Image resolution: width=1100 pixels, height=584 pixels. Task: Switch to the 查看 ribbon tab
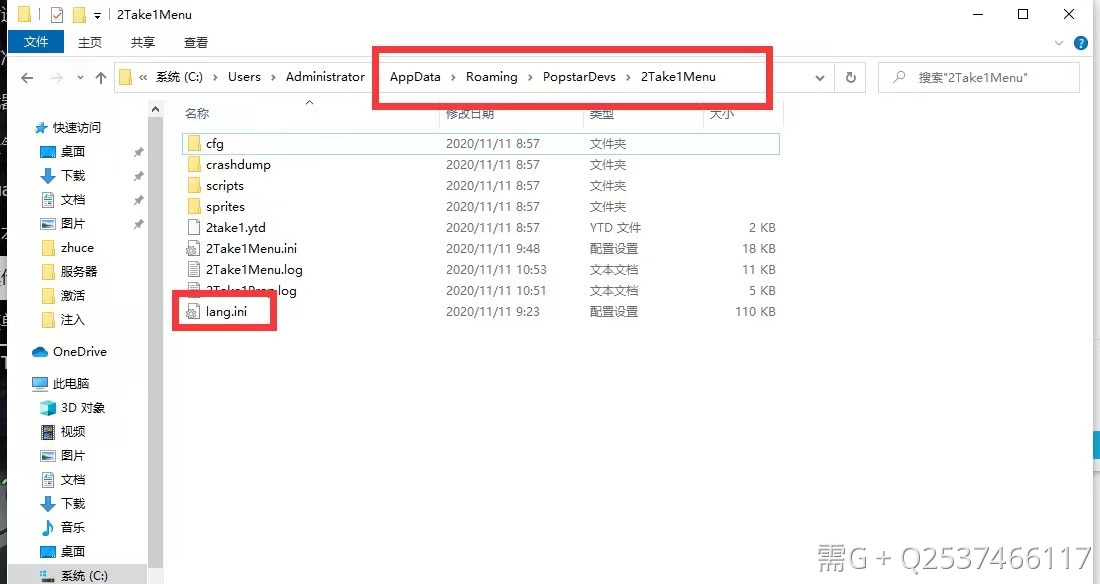196,43
